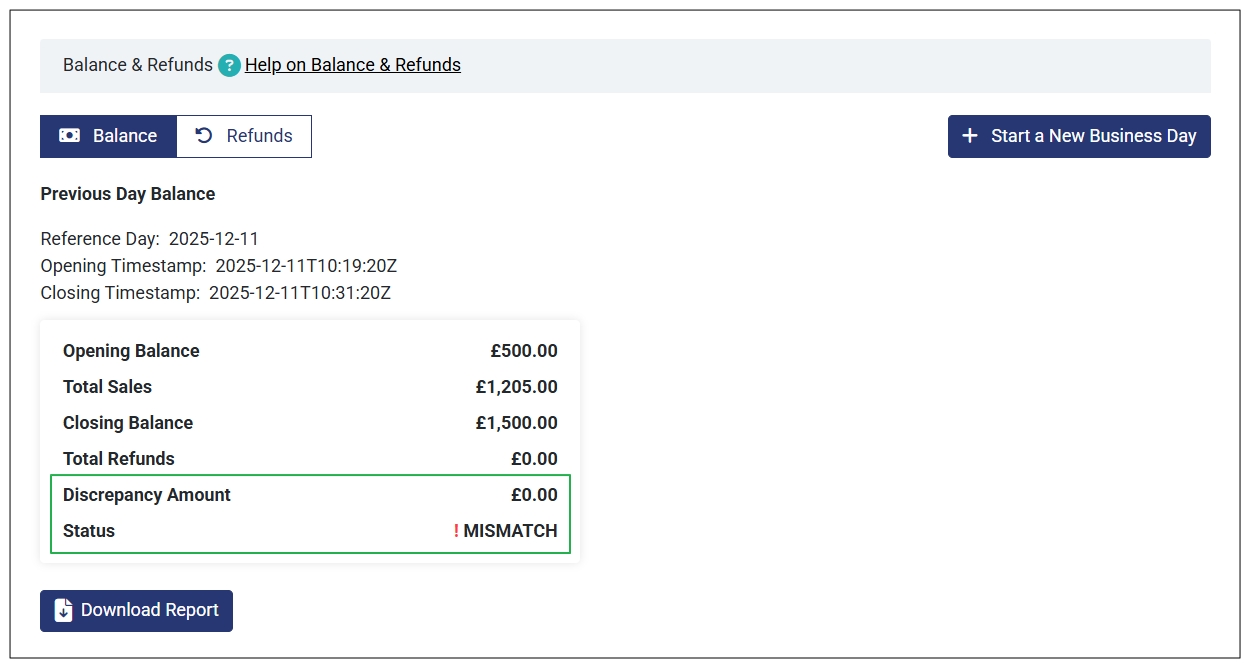Click the undo arrow icon beside Refunds
The height and width of the screenshot is (670, 1252).
click(x=204, y=136)
